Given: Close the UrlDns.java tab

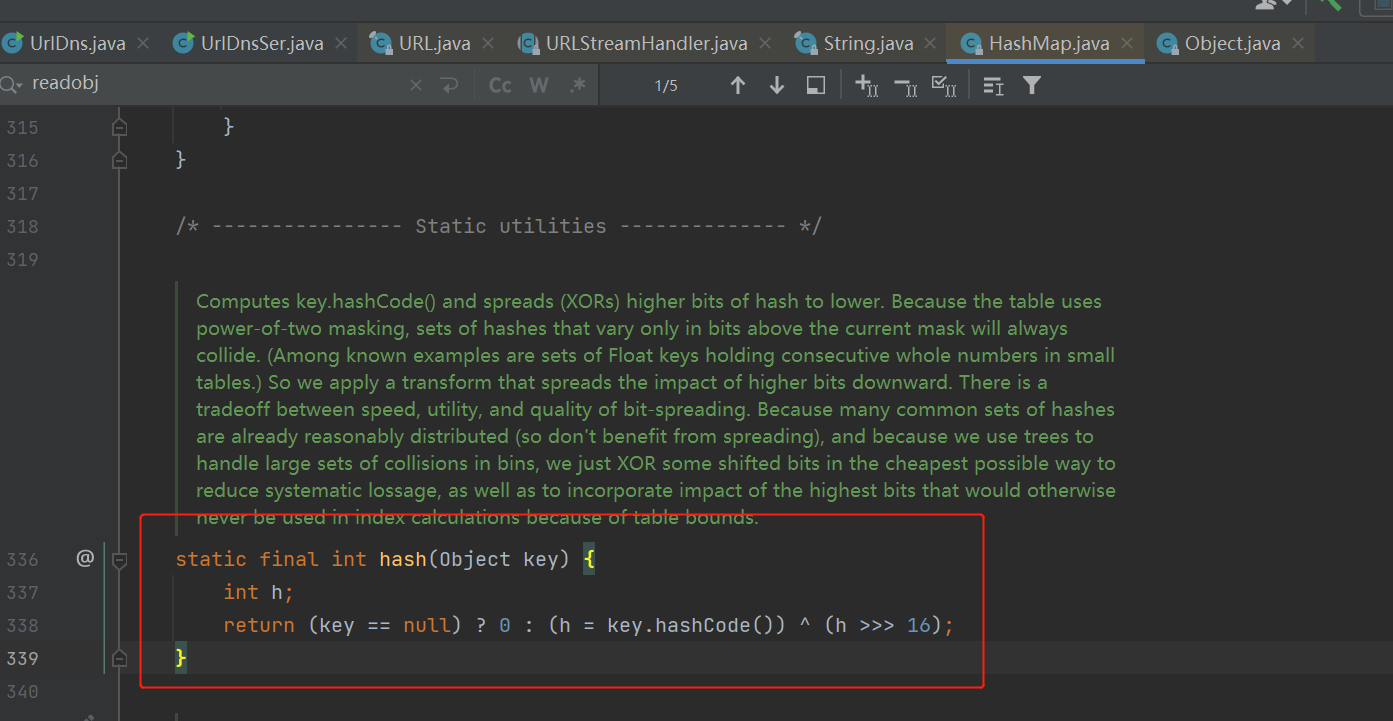Looking at the screenshot, I should 143,44.
